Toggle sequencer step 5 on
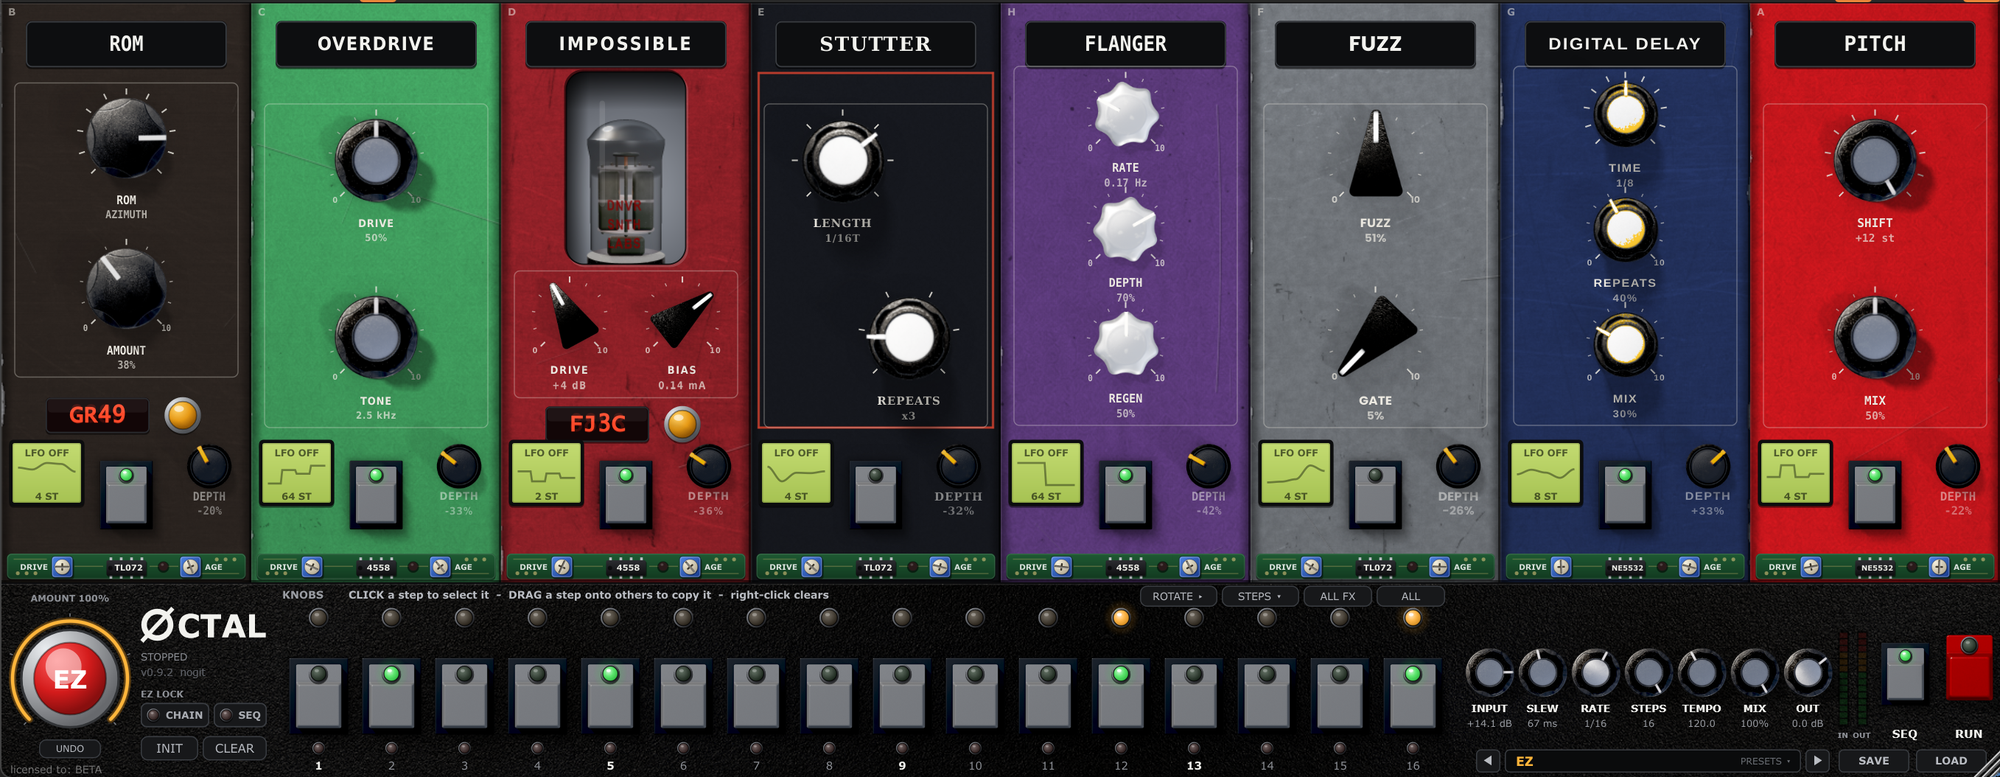This screenshot has height=777, width=2000. [610, 694]
